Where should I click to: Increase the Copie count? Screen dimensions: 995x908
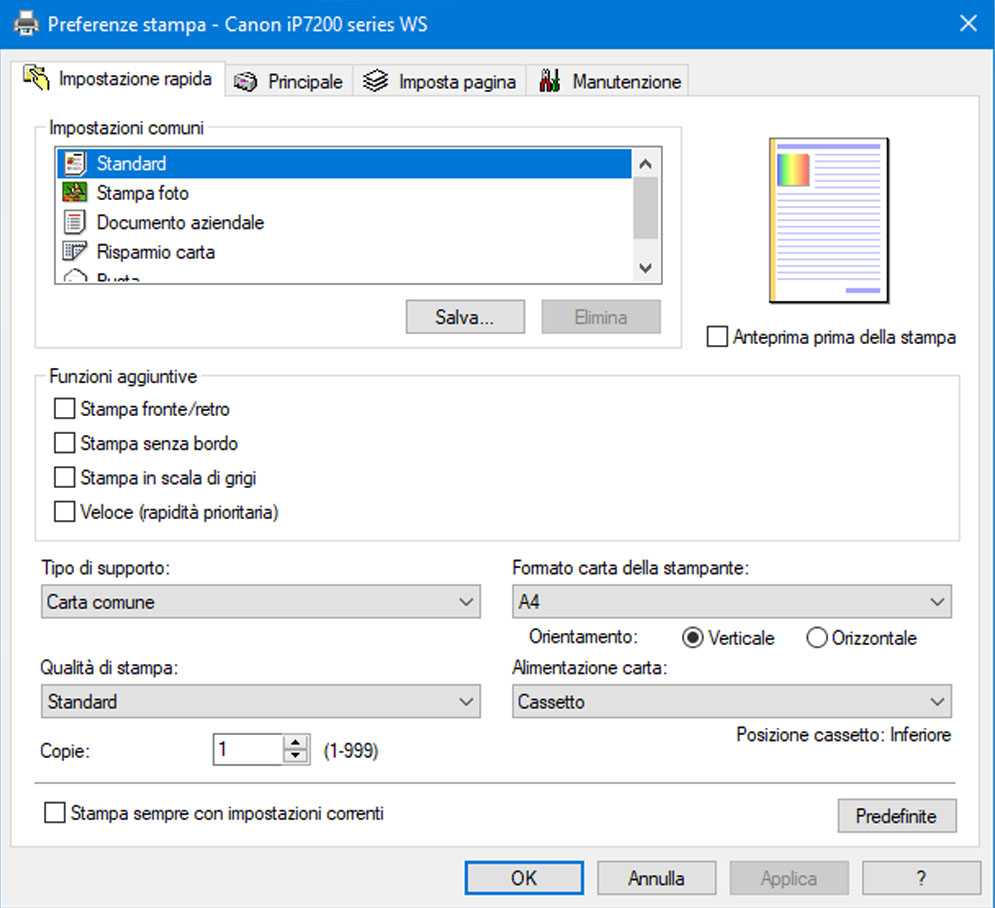point(295,742)
